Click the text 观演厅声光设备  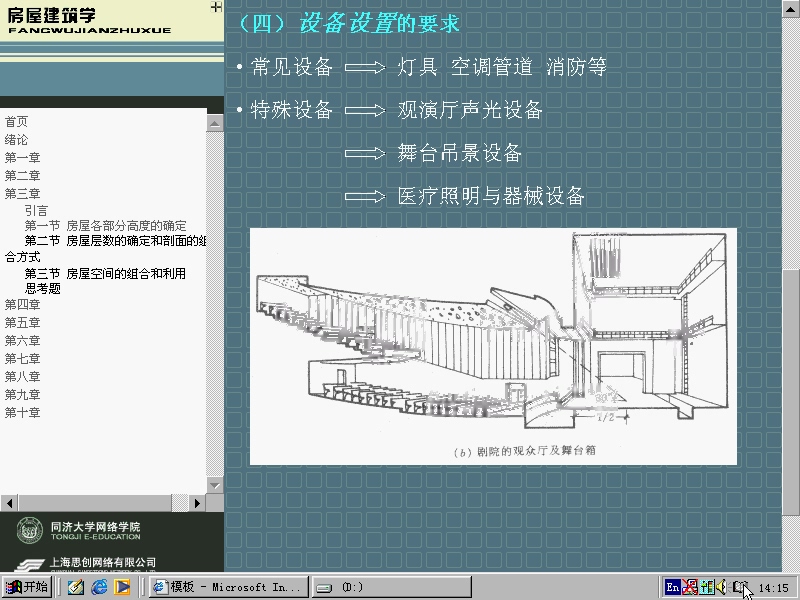pos(470,110)
